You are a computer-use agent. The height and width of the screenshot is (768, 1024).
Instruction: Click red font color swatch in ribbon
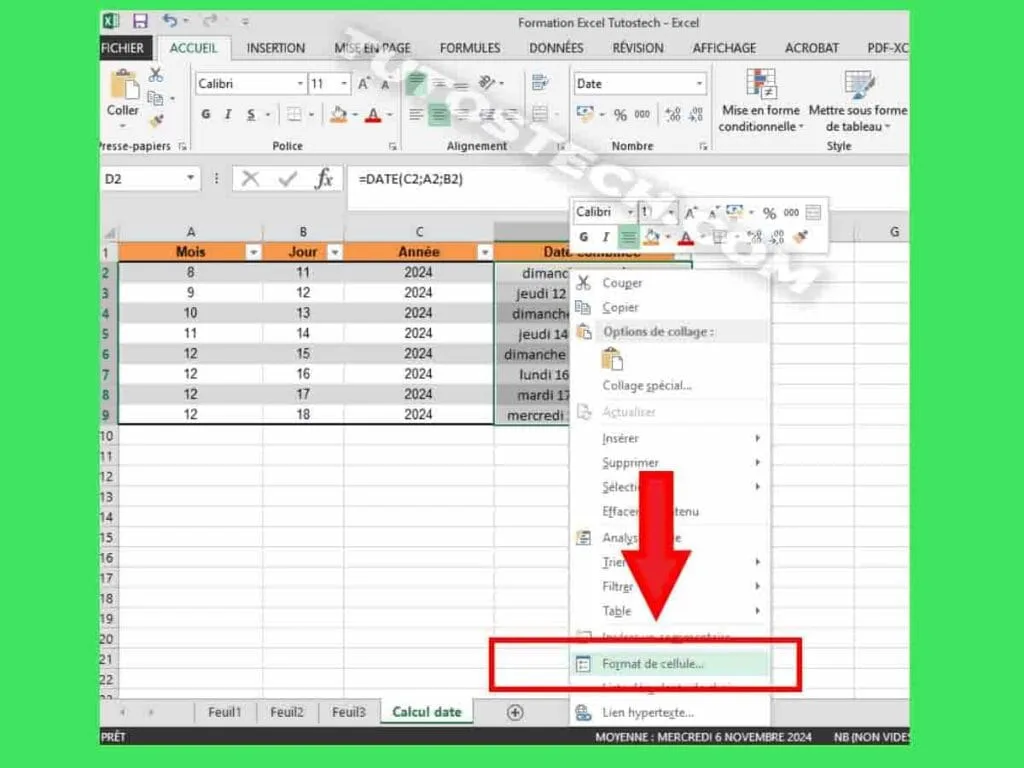(x=373, y=115)
